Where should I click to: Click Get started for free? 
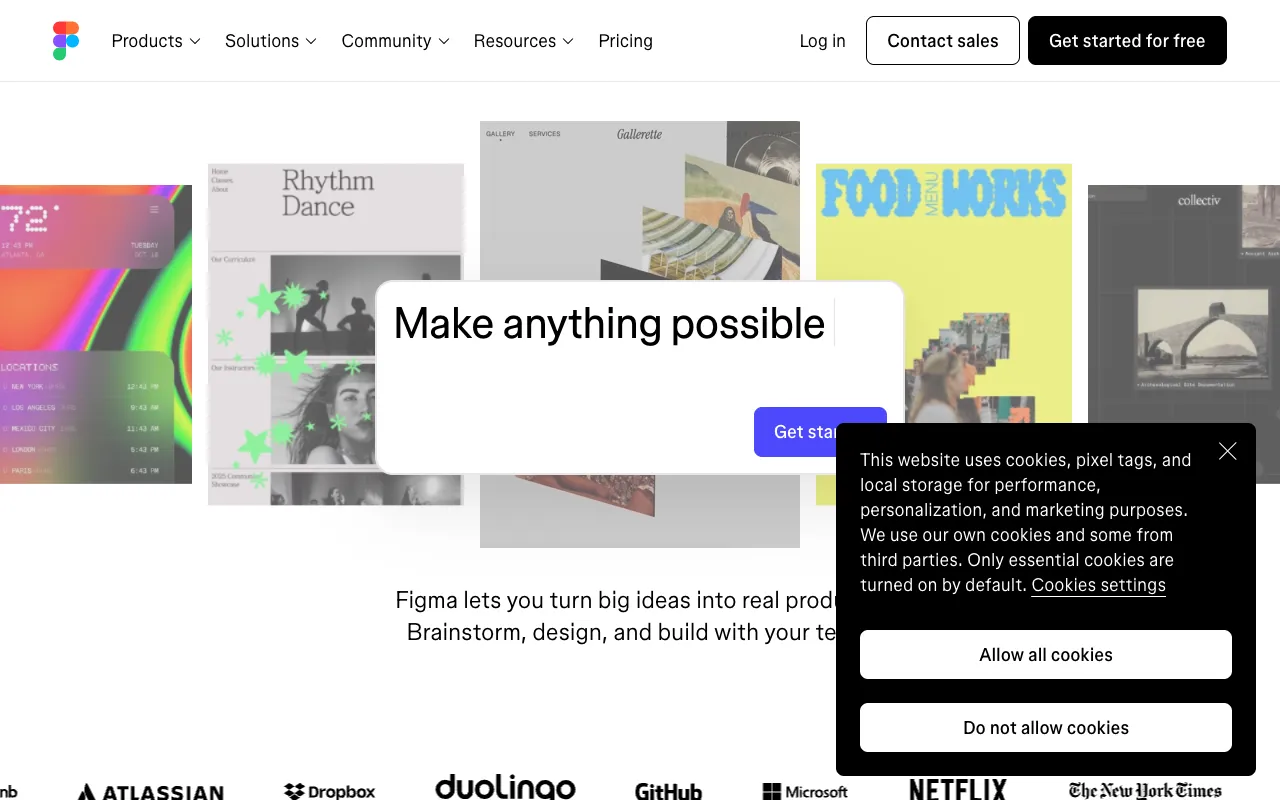click(1127, 41)
